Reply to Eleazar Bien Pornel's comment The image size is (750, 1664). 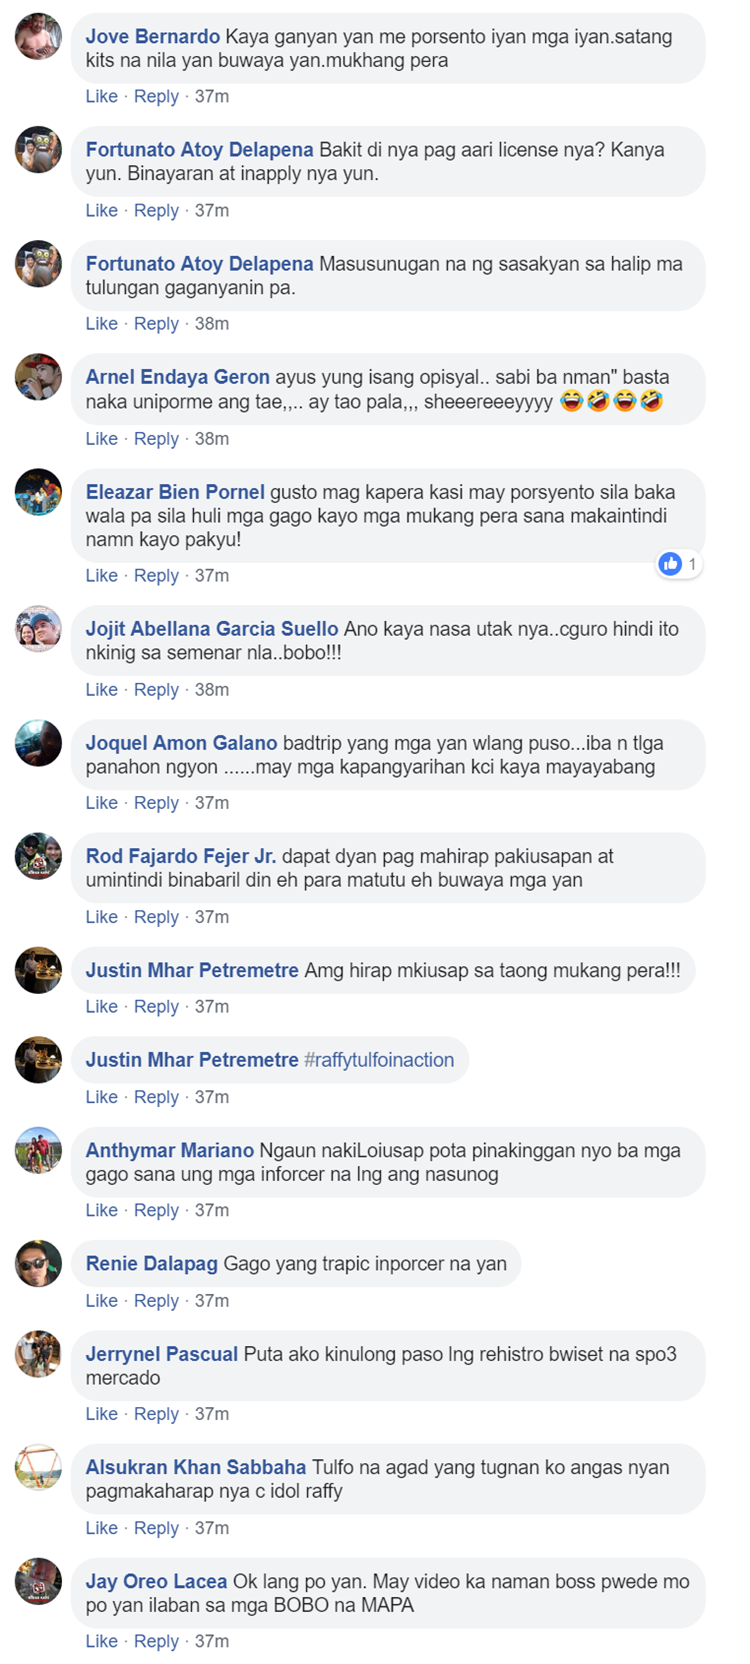coord(156,575)
